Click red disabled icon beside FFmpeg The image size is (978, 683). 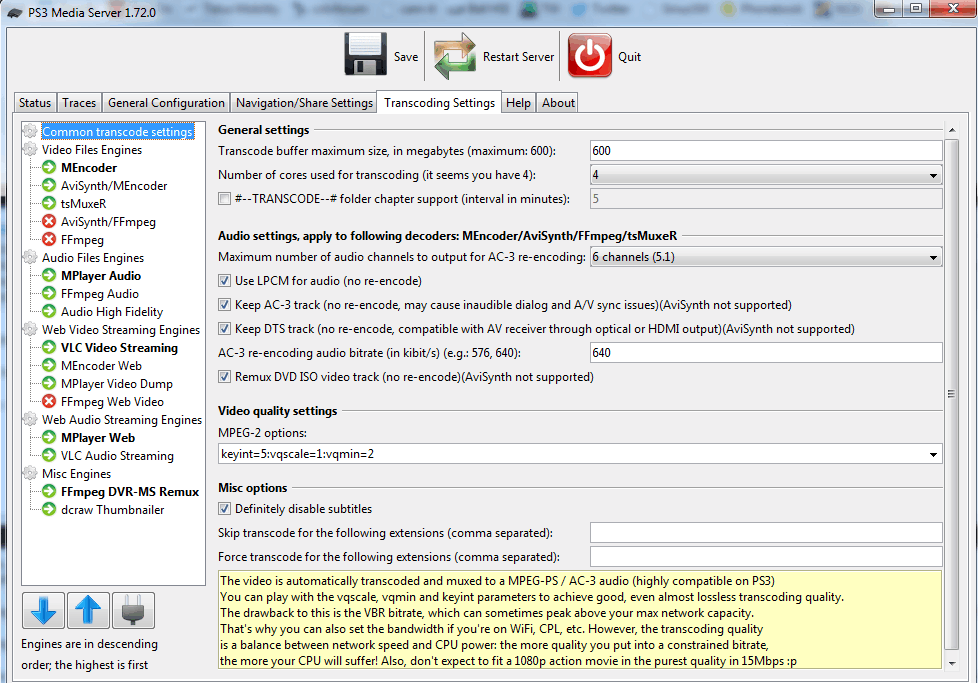pos(49,240)
